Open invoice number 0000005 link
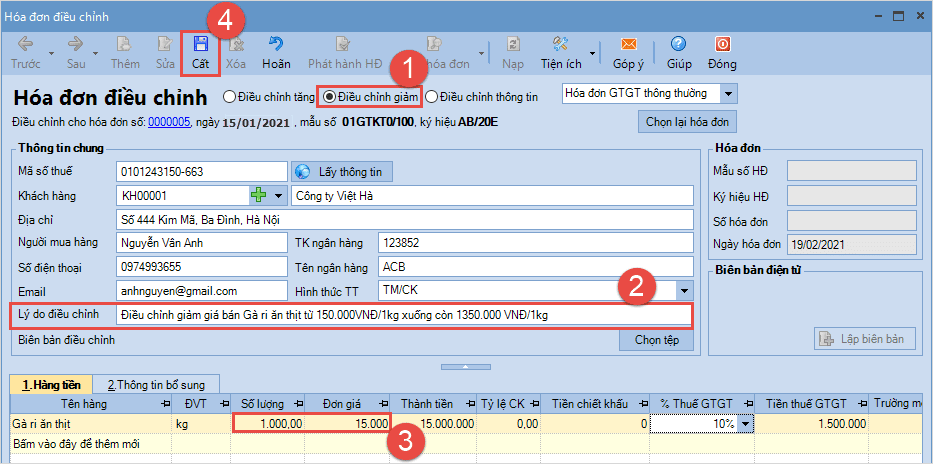Screen dimensions: 933x464 tap(169, 123)
